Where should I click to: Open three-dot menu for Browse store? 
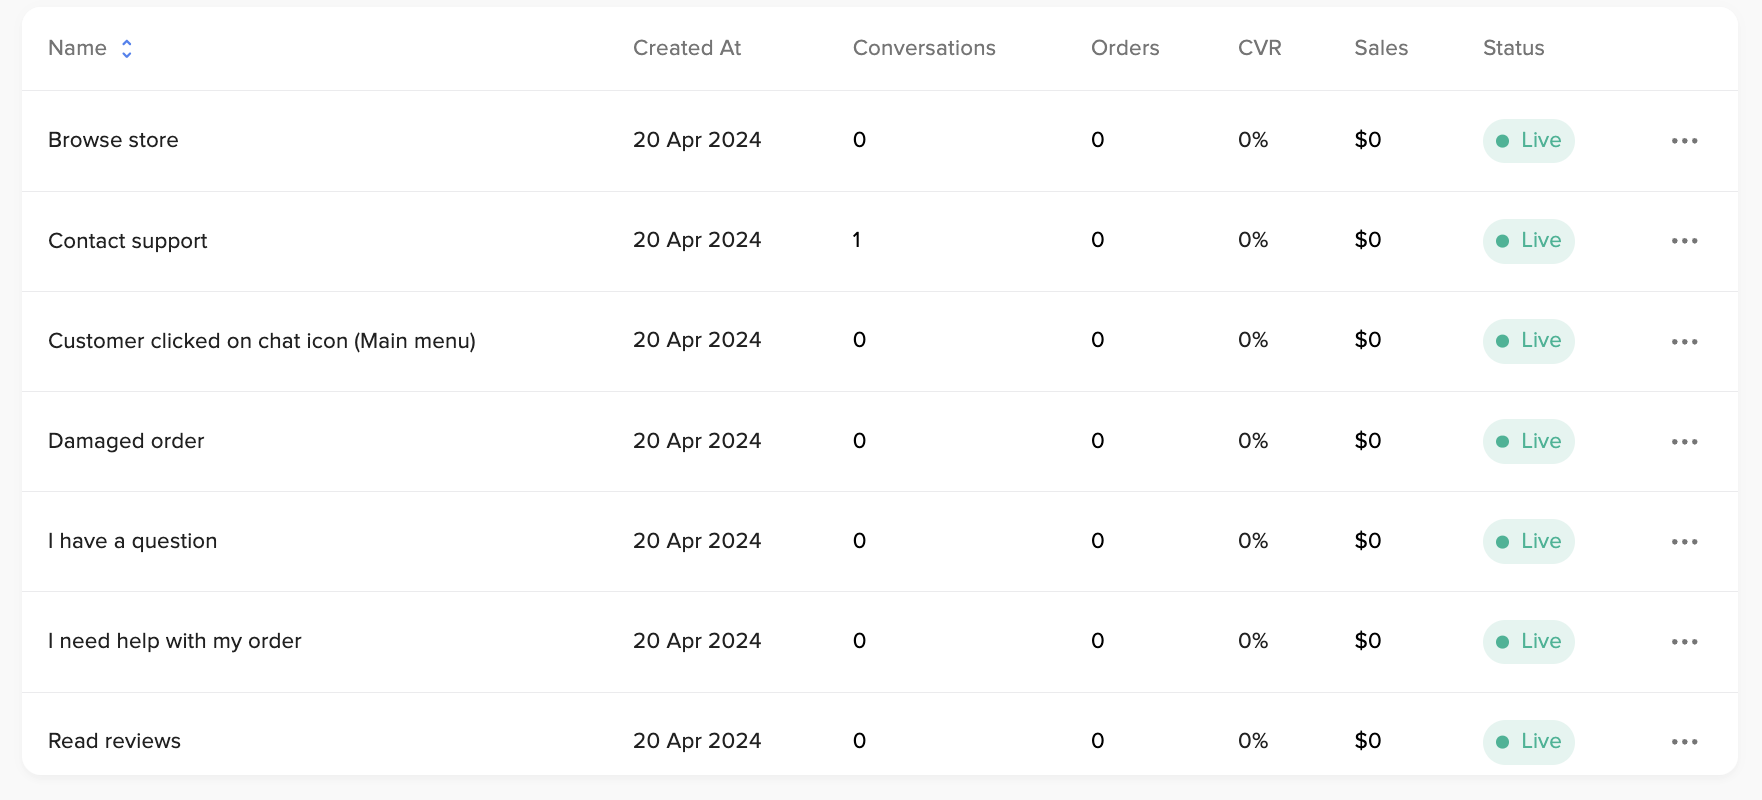point(1684,141)
